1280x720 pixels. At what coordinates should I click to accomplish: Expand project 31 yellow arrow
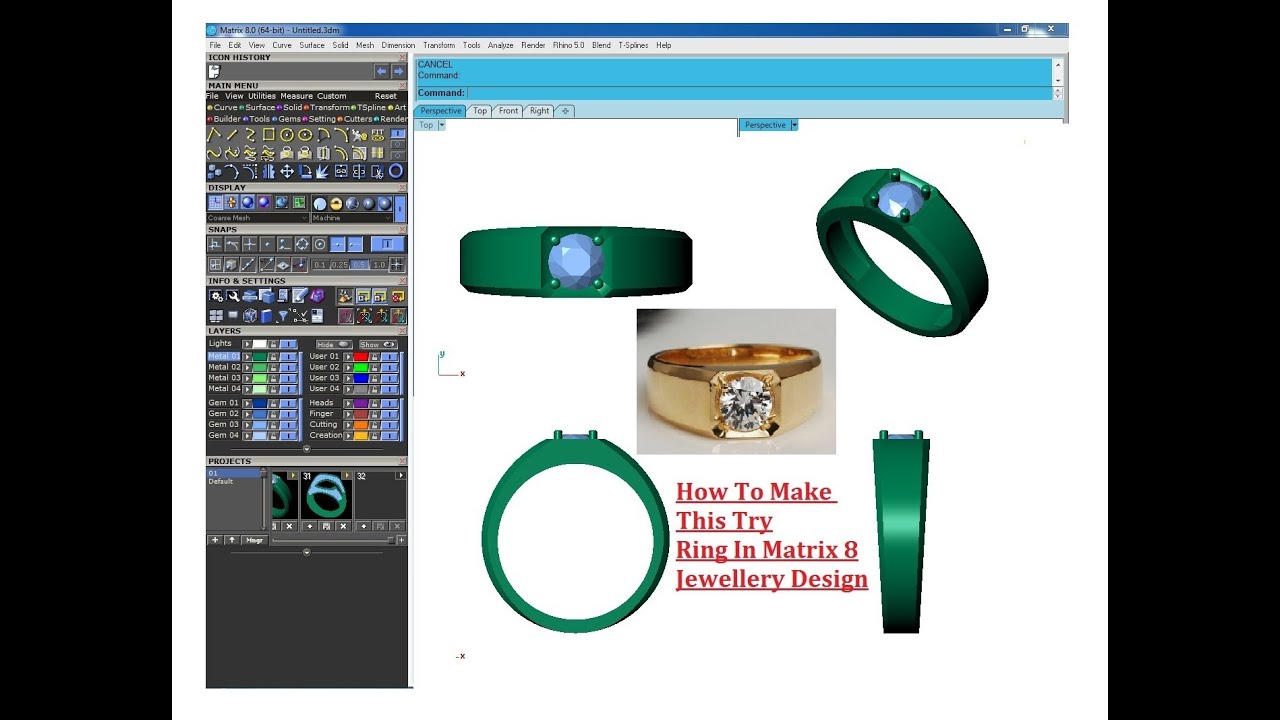point(347,476)
